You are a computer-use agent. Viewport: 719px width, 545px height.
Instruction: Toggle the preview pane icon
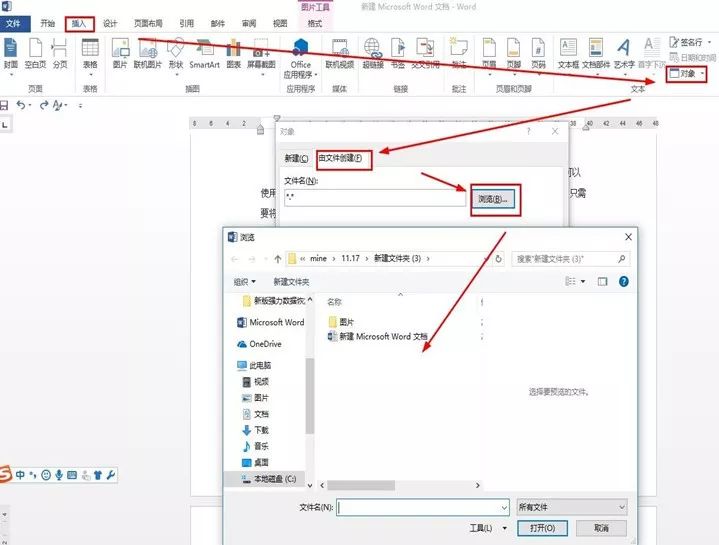click(602, 281)
